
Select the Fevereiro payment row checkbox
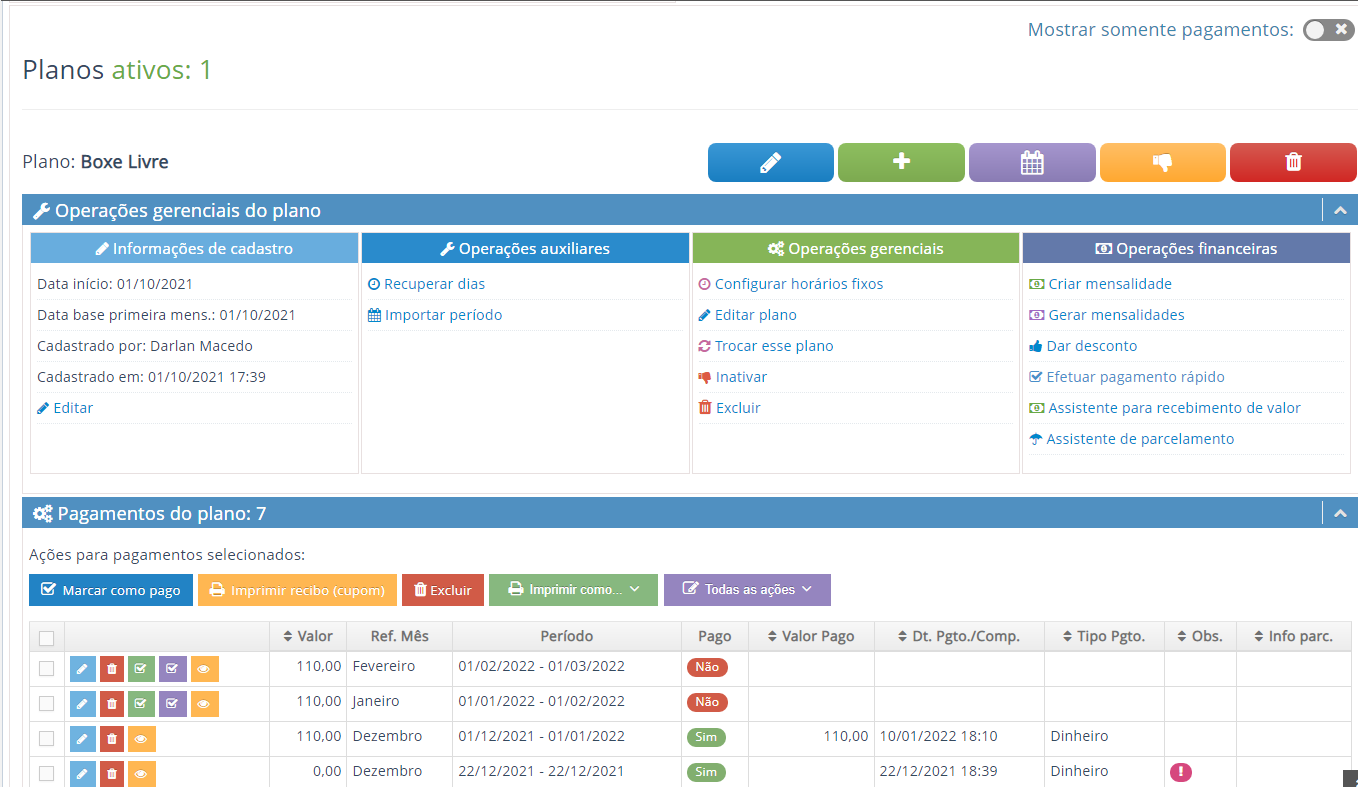47,669
